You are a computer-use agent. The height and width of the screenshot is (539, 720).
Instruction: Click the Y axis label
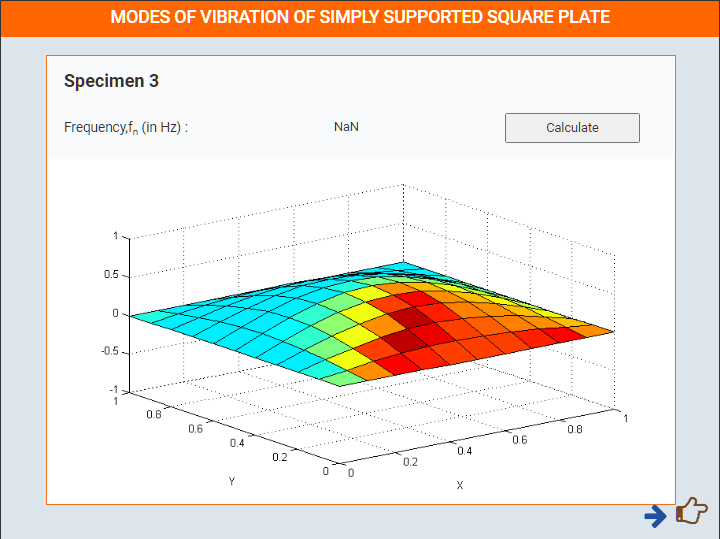coord(232,481)
